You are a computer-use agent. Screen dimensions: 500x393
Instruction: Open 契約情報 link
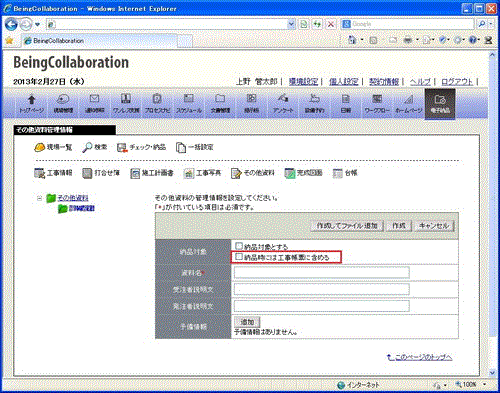[384, 81]
